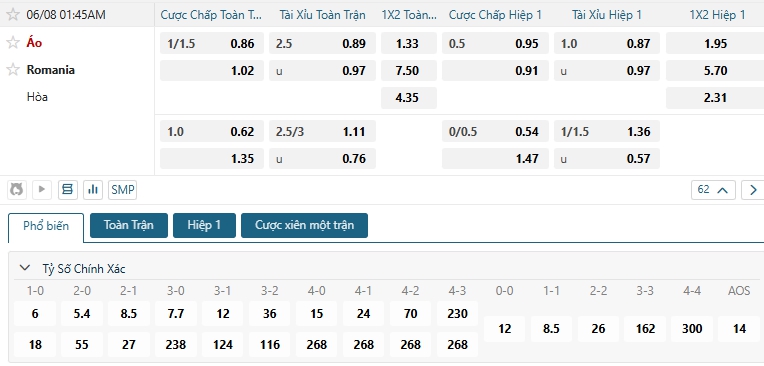Open the Cược xiên một trận tab
Viewport: 764px width, 366px height.
(x=305, y=225)
